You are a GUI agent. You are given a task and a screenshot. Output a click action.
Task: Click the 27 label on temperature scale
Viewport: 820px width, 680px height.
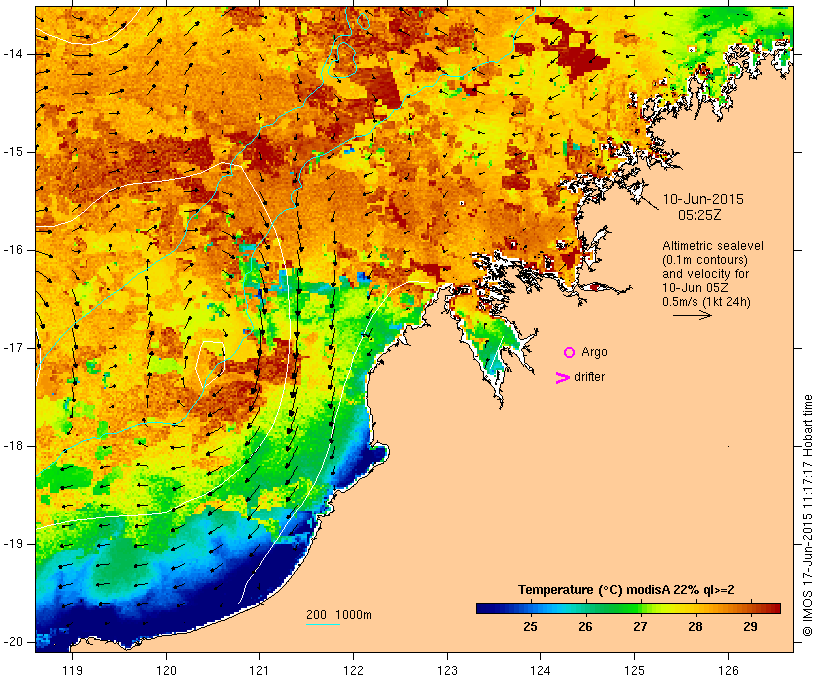click(640, 626)
